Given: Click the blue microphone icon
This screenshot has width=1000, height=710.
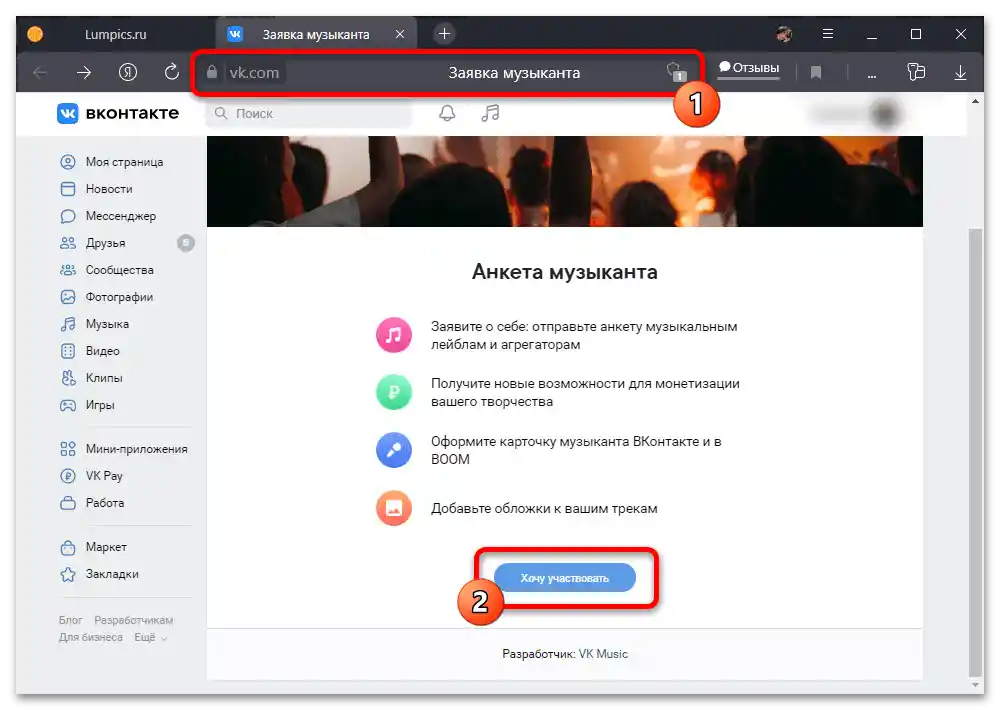Looking at the screenshot, I should click(x=393, y=450).
